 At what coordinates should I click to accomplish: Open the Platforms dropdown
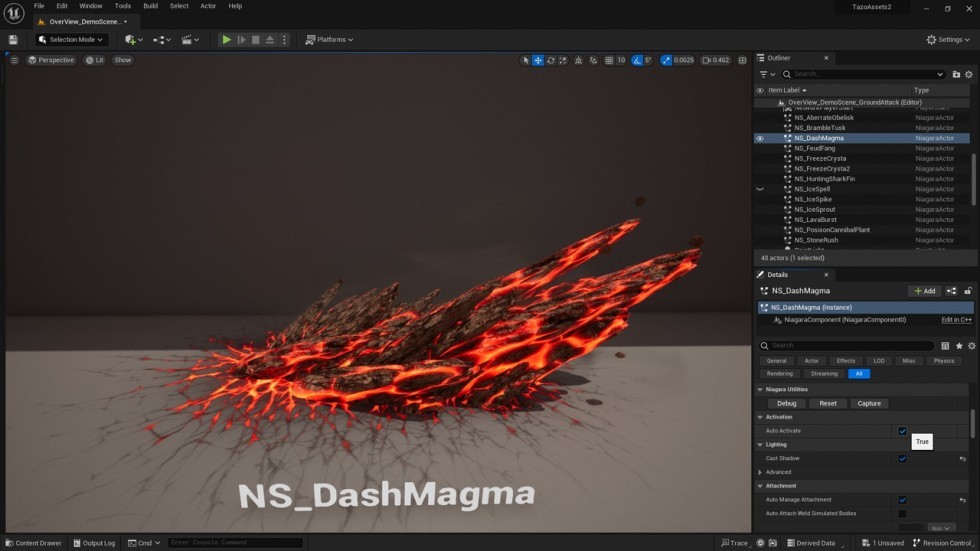[x=329, y=39]
